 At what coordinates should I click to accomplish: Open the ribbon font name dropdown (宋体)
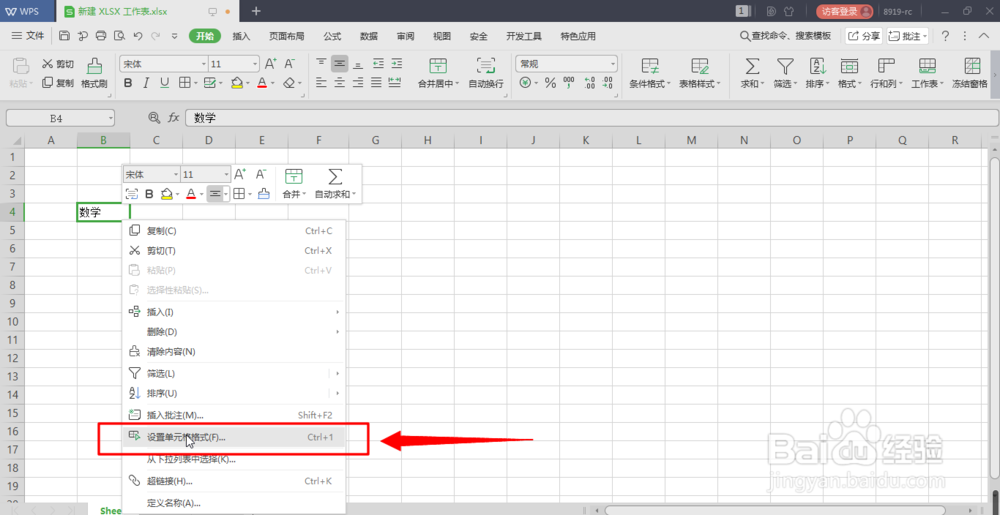tap(204, 64)
